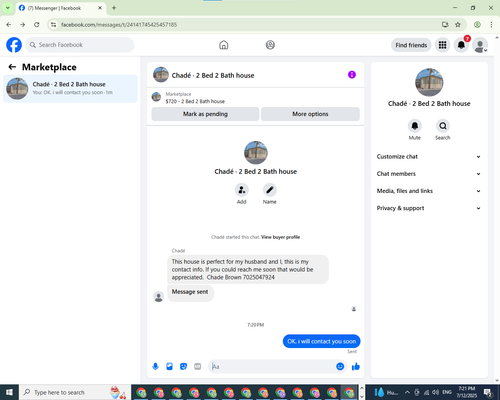The height and width of the screenshot is (400, 500).
Task: Click the Type here to search taskbar box
Action: 75,392
